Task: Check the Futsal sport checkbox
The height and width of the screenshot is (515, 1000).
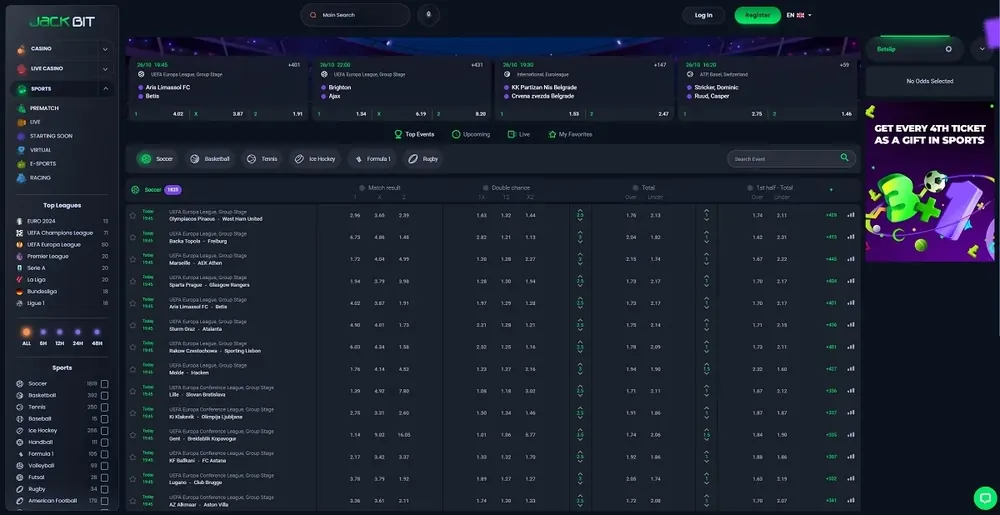Action: tap(105, 477)
